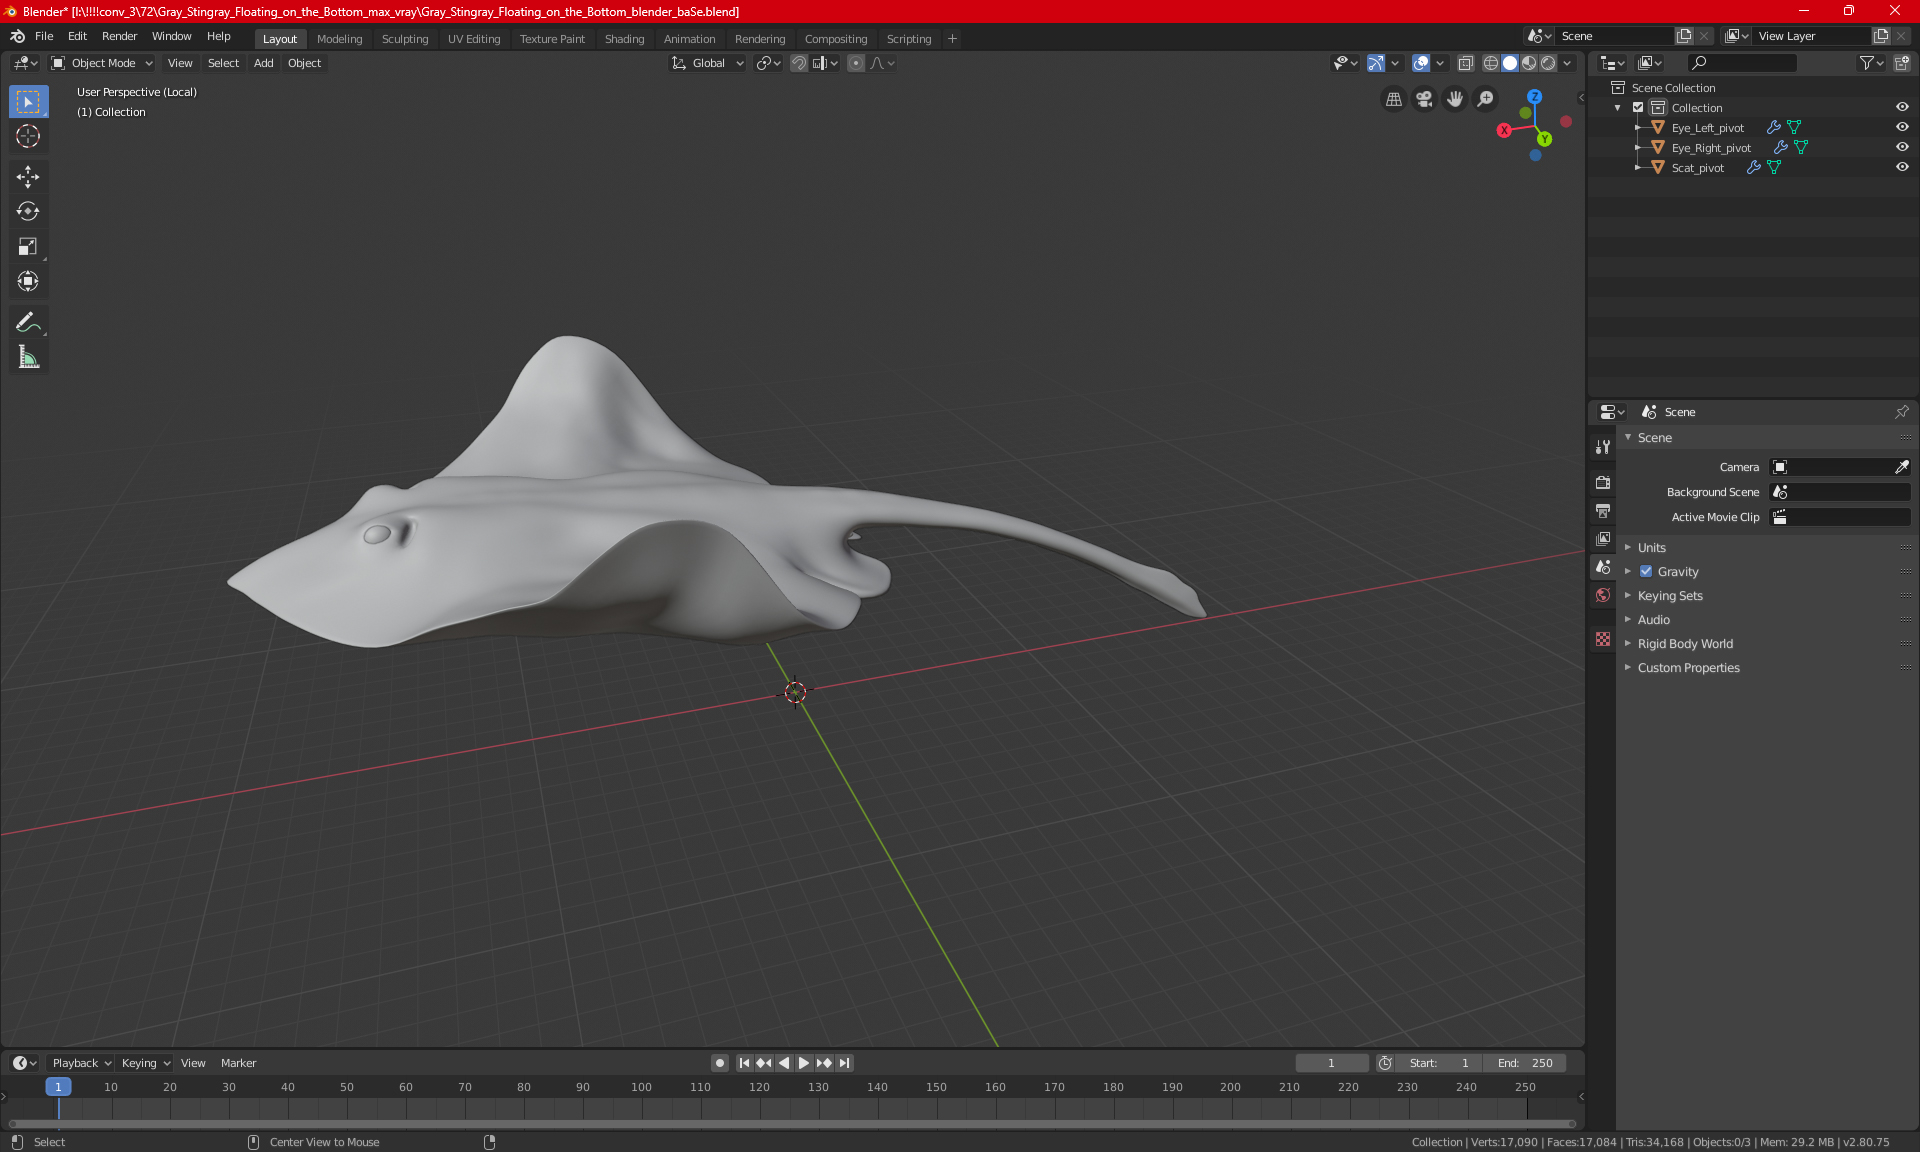Jump to the timeline start frame
Image resolution: width=1920 pixels, height=1152 pixels.
[744, 1063]
